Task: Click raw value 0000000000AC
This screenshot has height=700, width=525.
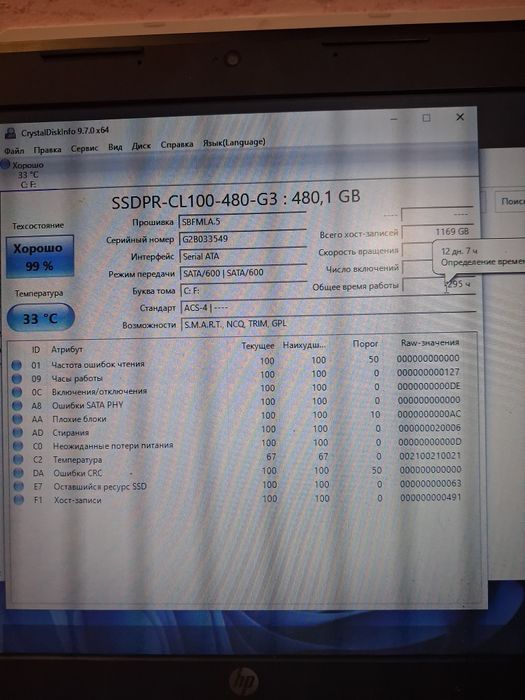Action: click(x=429, y=414)
